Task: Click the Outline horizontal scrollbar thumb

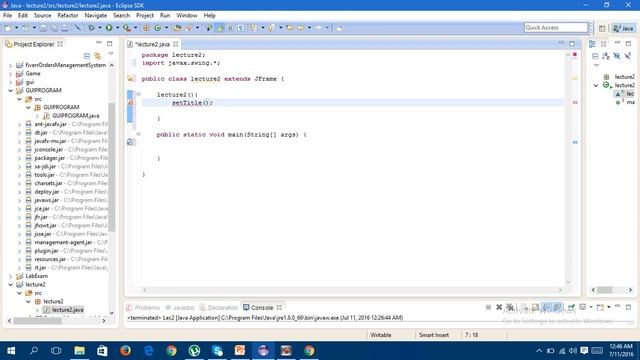Action: 605,290
